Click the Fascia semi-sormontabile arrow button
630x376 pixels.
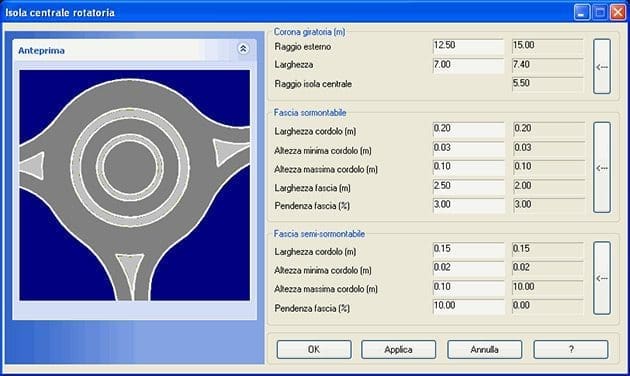[602, 278]
